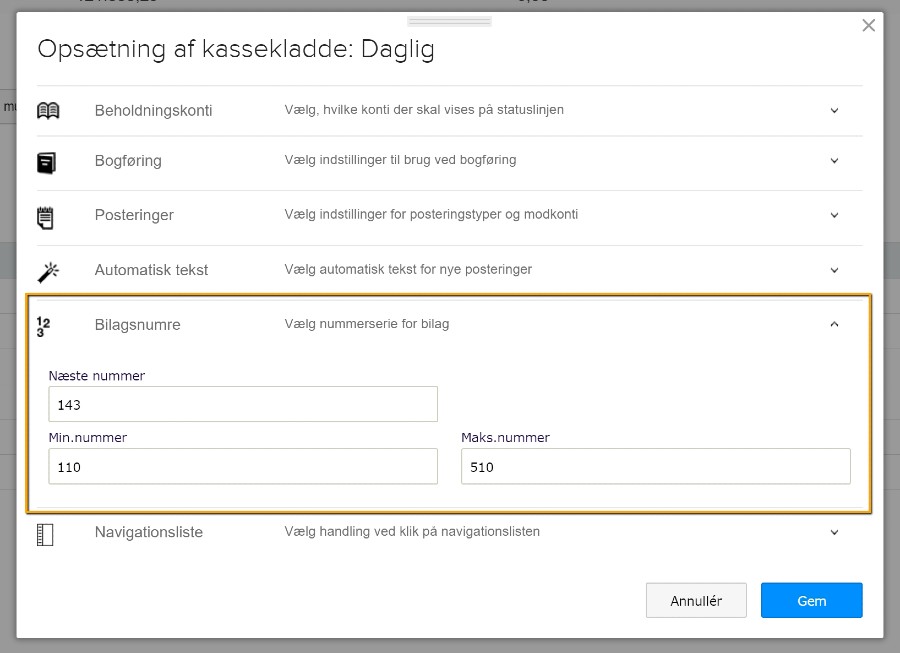Click in the Min.nummer input field
Image resolution: width=900 pixels, height=653 pixels.
pos(243,466)
